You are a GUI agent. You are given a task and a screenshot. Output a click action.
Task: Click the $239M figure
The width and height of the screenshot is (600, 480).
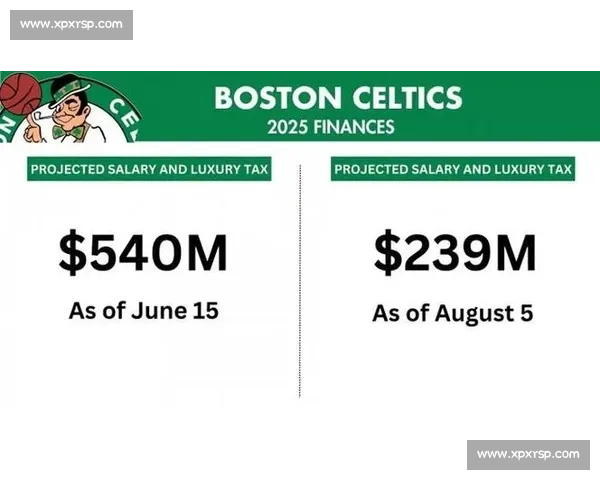click(x=455, y=253)
